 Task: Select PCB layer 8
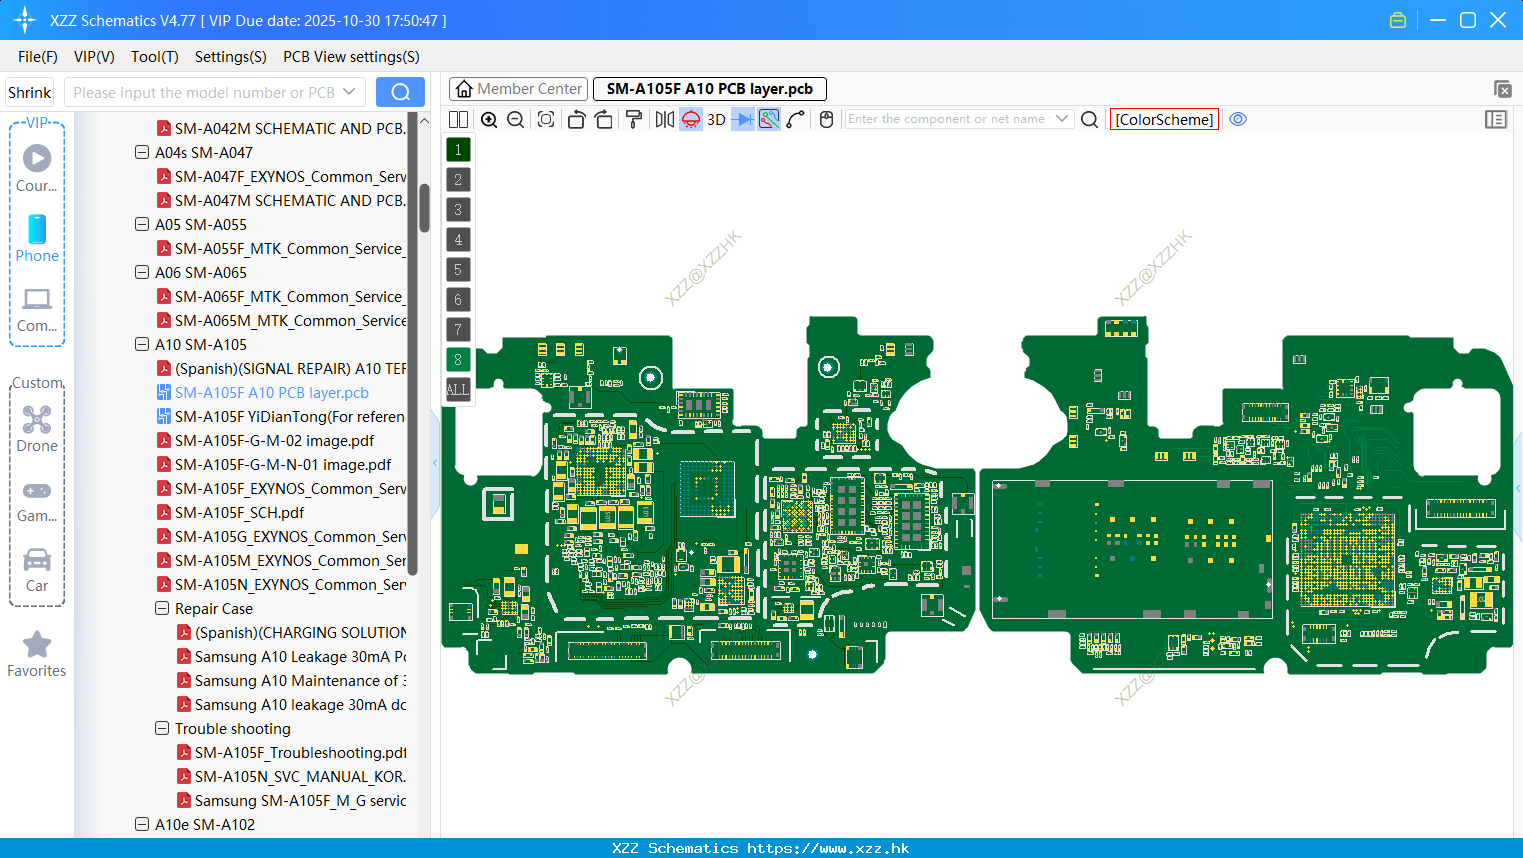coord(458,360)
